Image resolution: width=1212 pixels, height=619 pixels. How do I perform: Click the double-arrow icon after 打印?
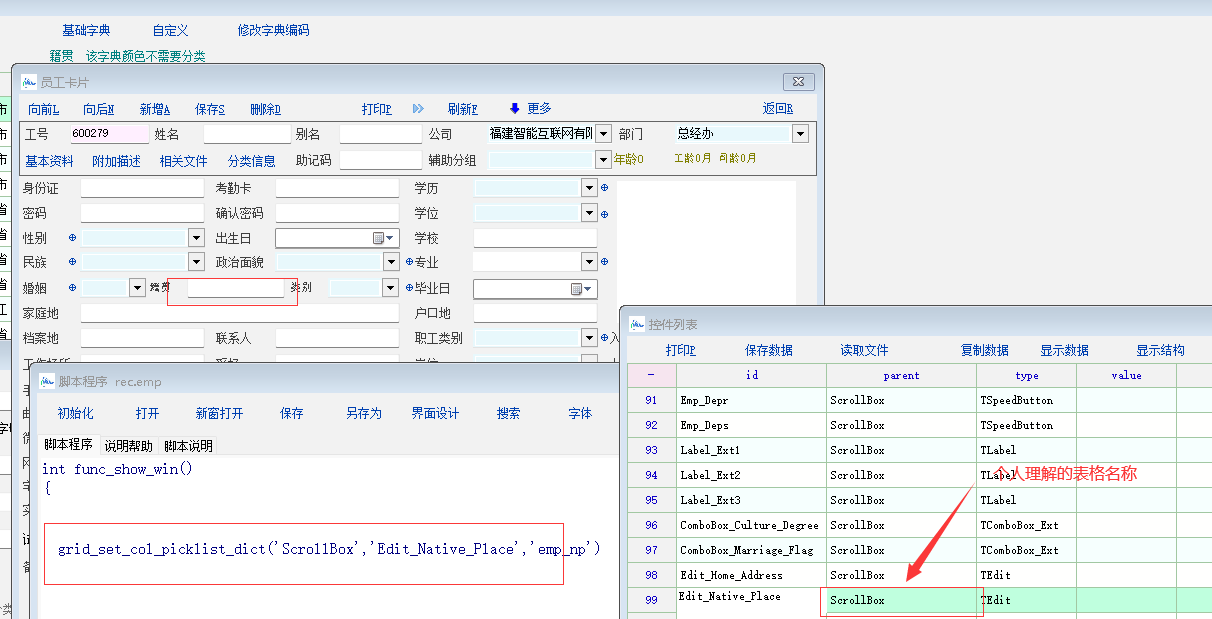coord(418,109)
